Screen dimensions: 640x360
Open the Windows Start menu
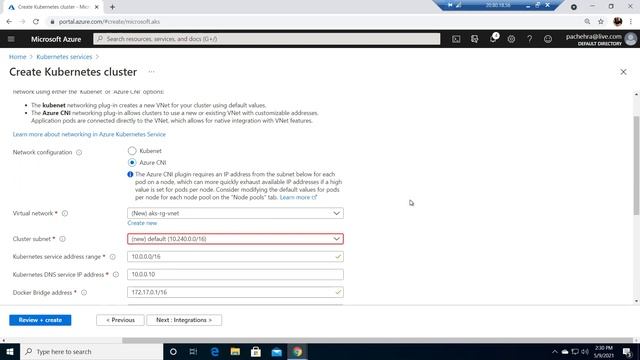coord(10,351)
